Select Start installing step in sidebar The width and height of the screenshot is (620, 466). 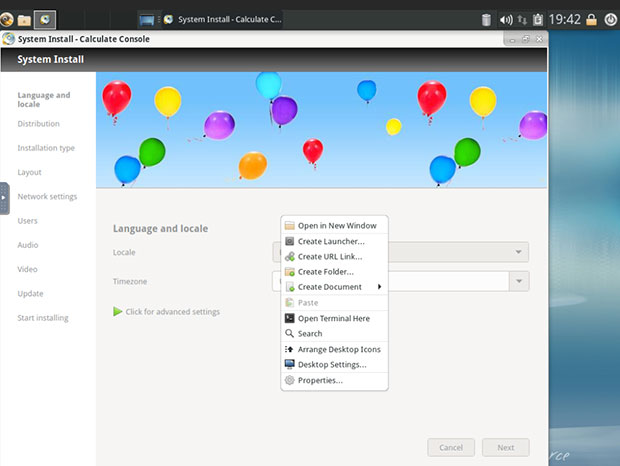[43, 318]
